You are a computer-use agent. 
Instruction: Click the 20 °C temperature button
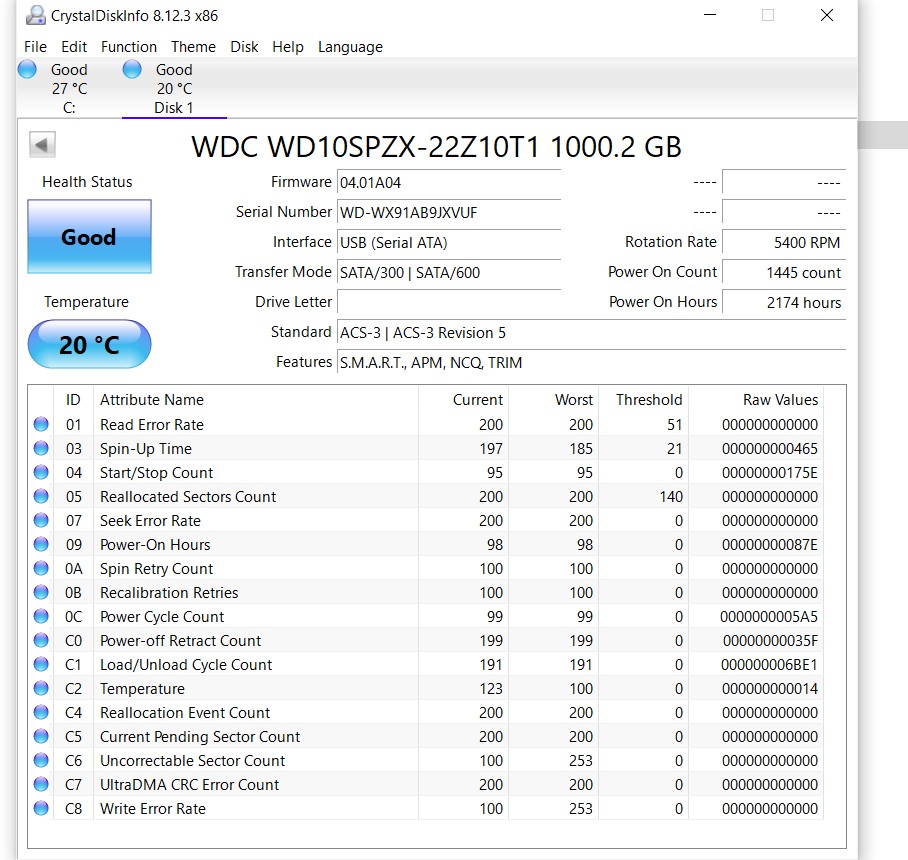89,345
